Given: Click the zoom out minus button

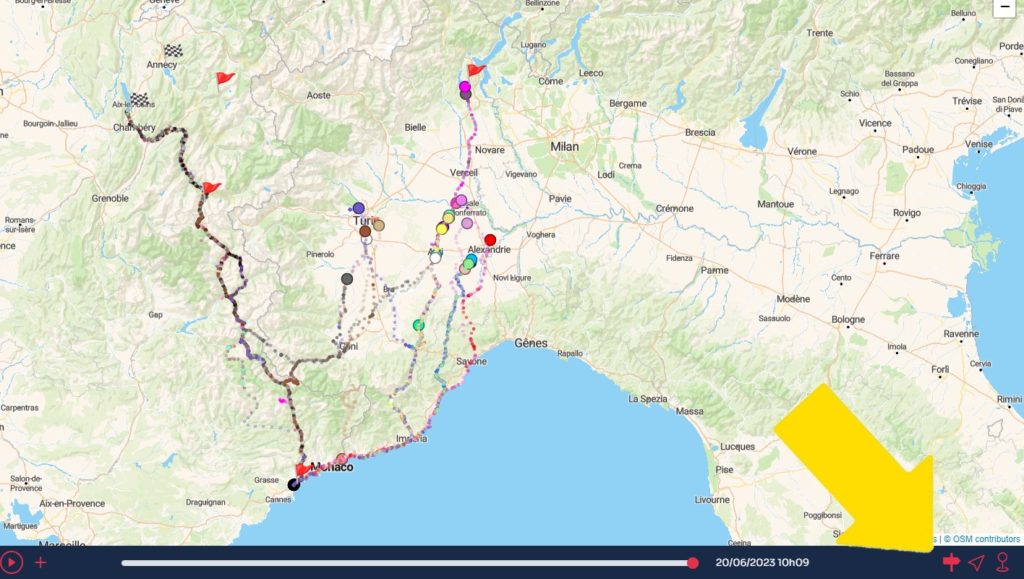Looking at the screenshot, I should (1004, 7).
